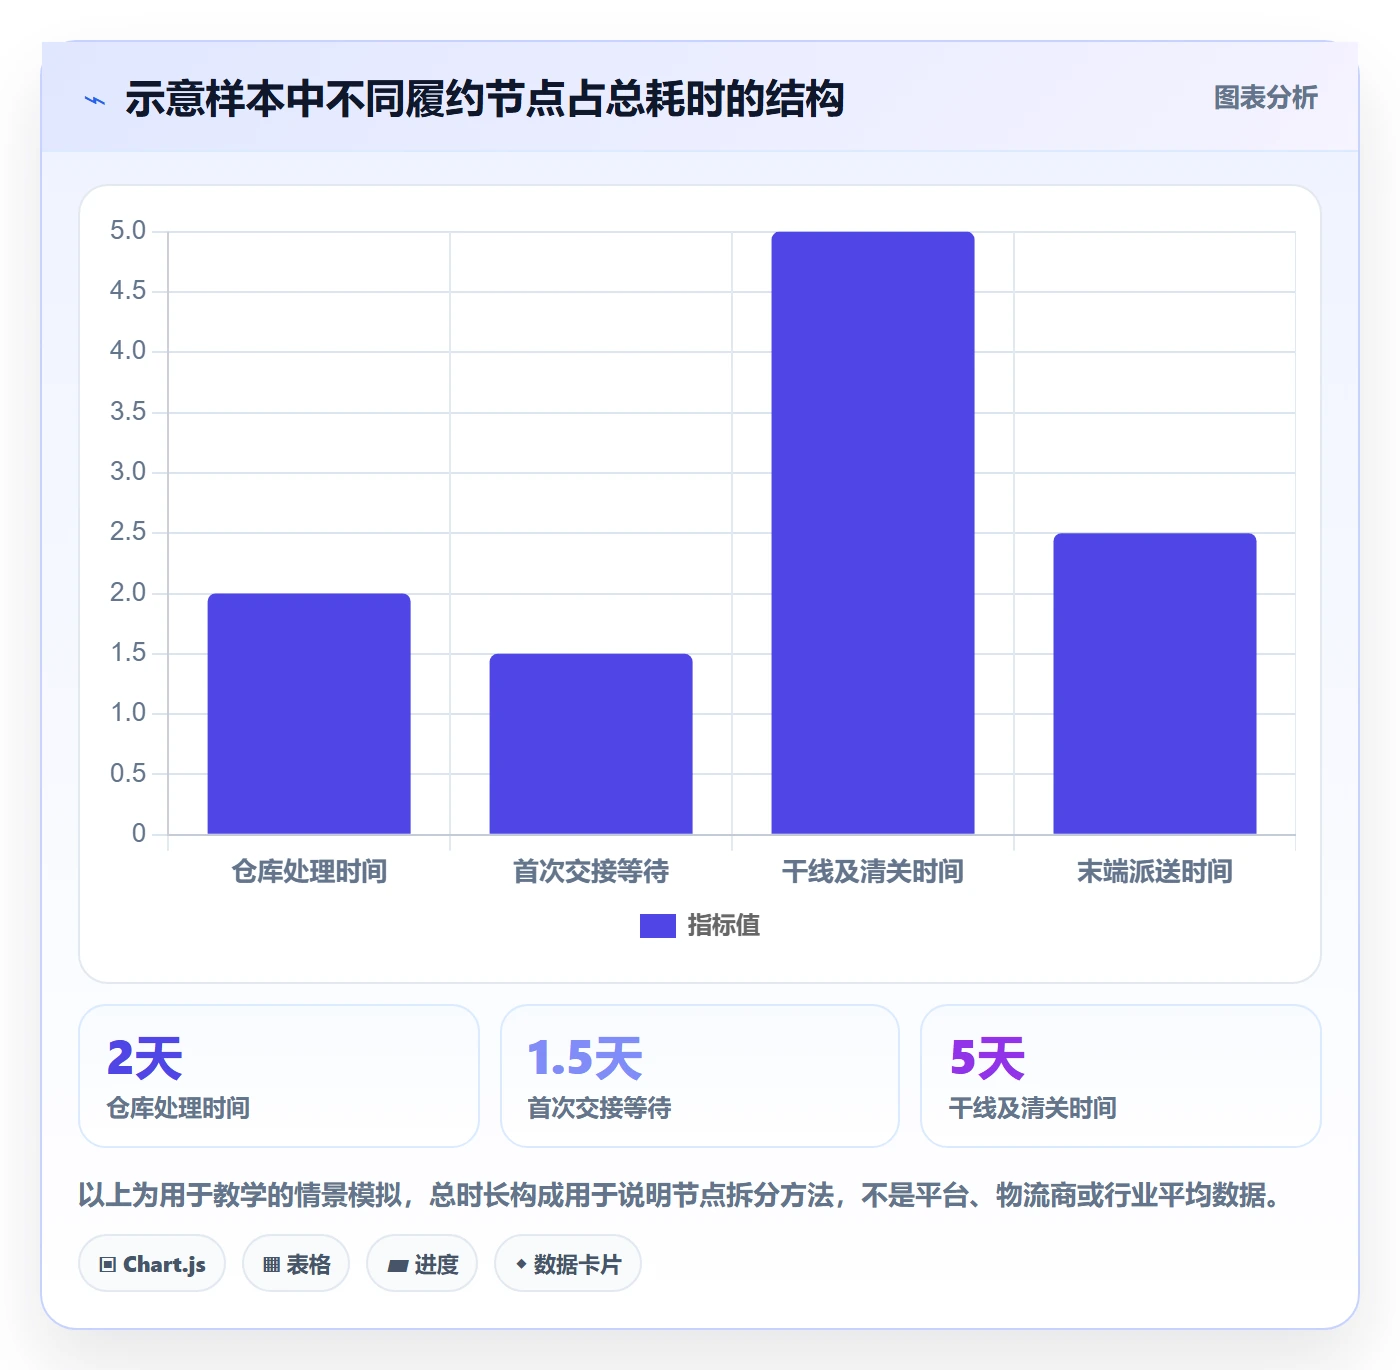Click the 数据卡片 tag chip
The height and width of the screenshot is (1370, 1400).
click(x=568, y=1264)
